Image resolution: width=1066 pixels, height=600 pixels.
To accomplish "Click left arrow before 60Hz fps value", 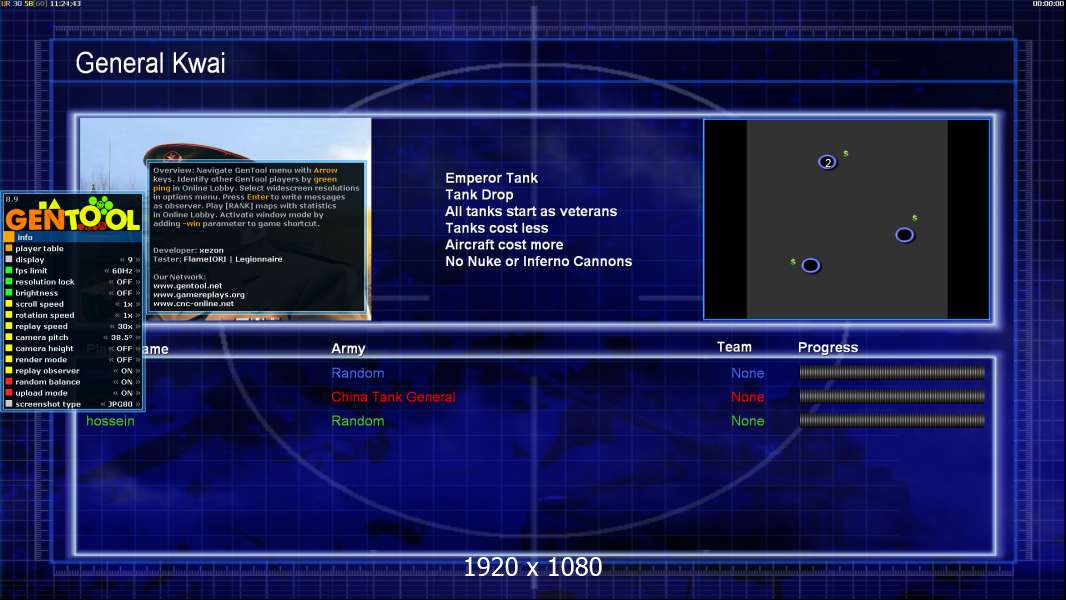I will tap(107, 270).
